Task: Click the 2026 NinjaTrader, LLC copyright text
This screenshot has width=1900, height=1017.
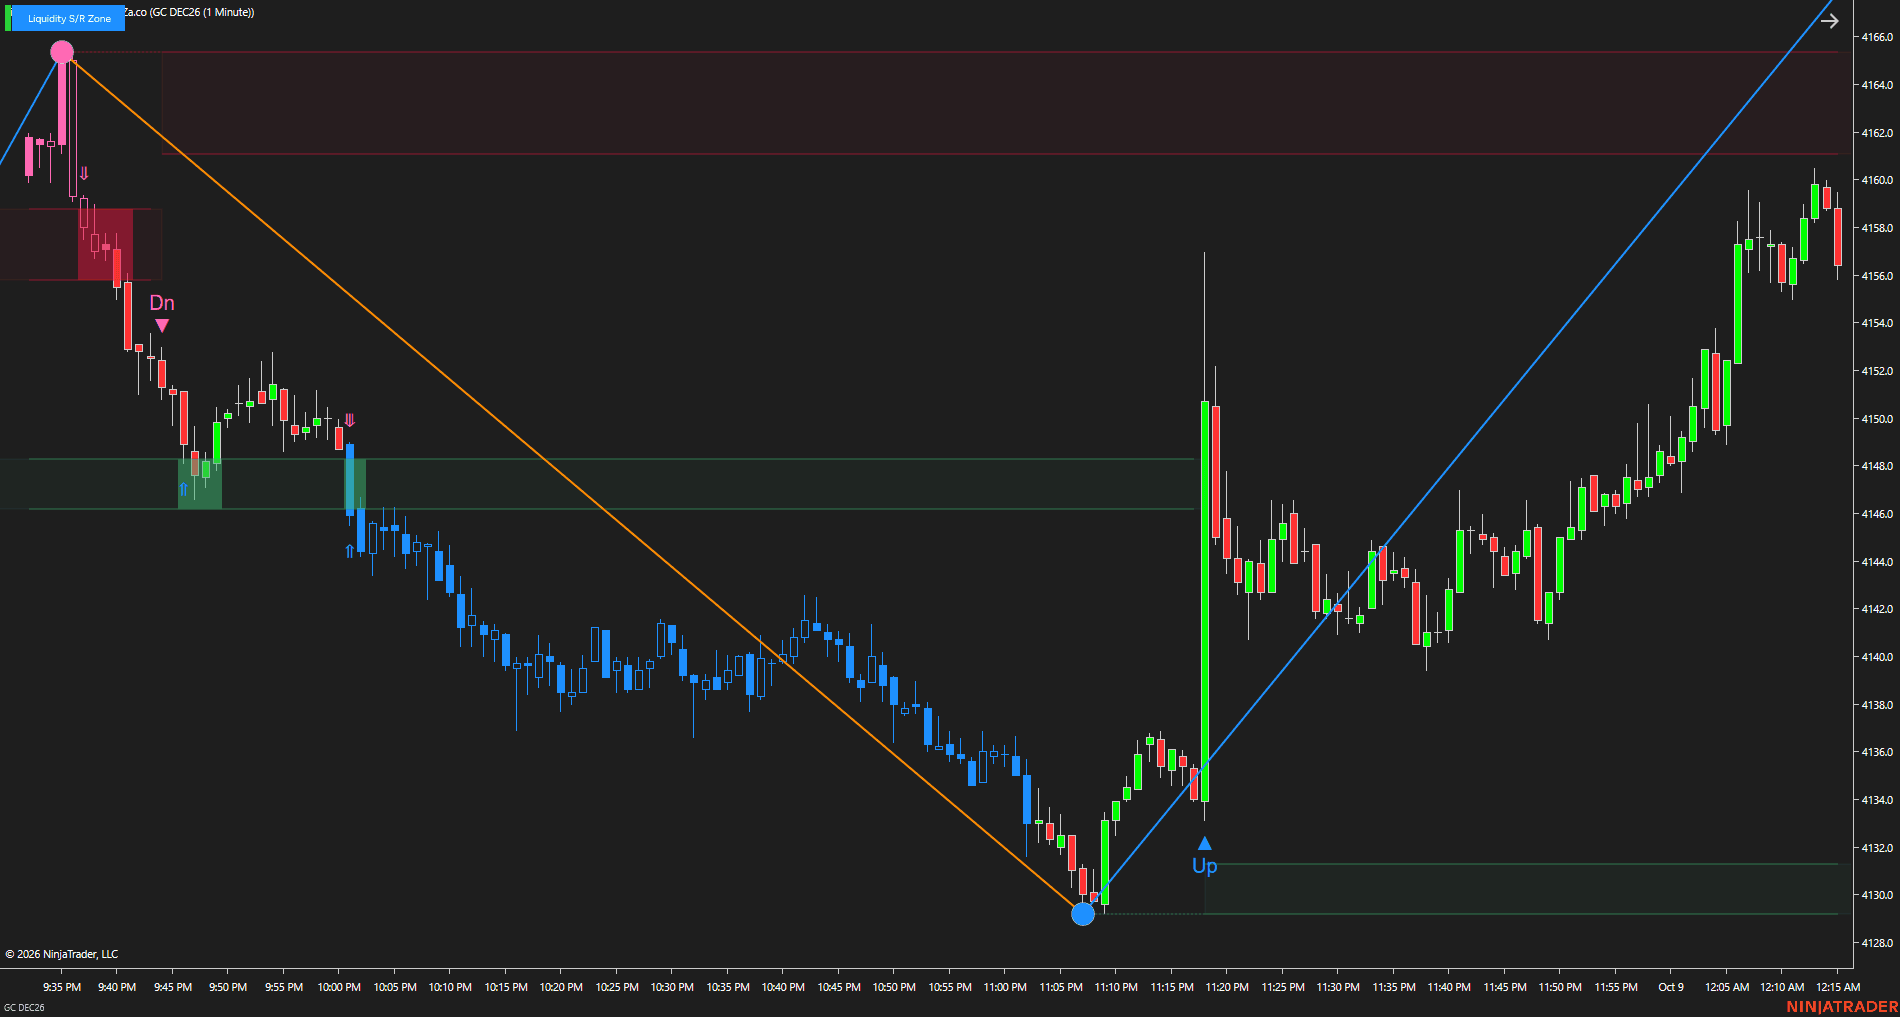Action: (62, 954)
